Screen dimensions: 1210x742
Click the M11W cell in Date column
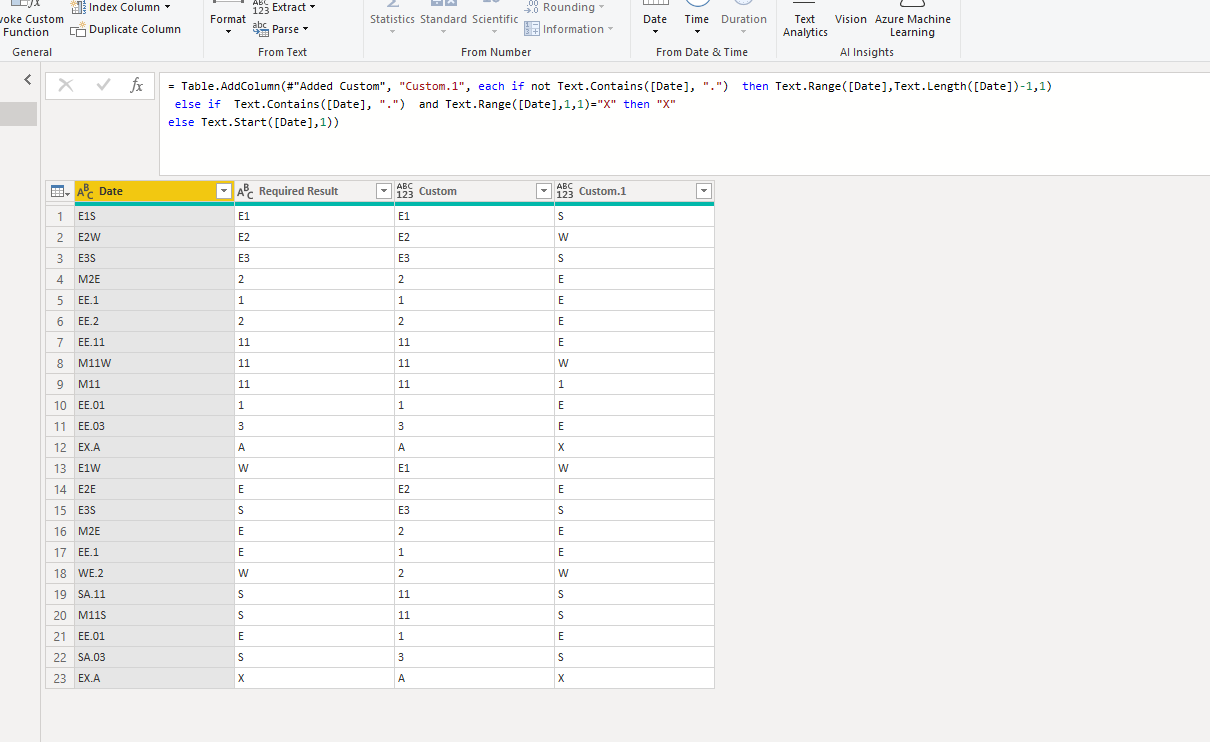154,363
